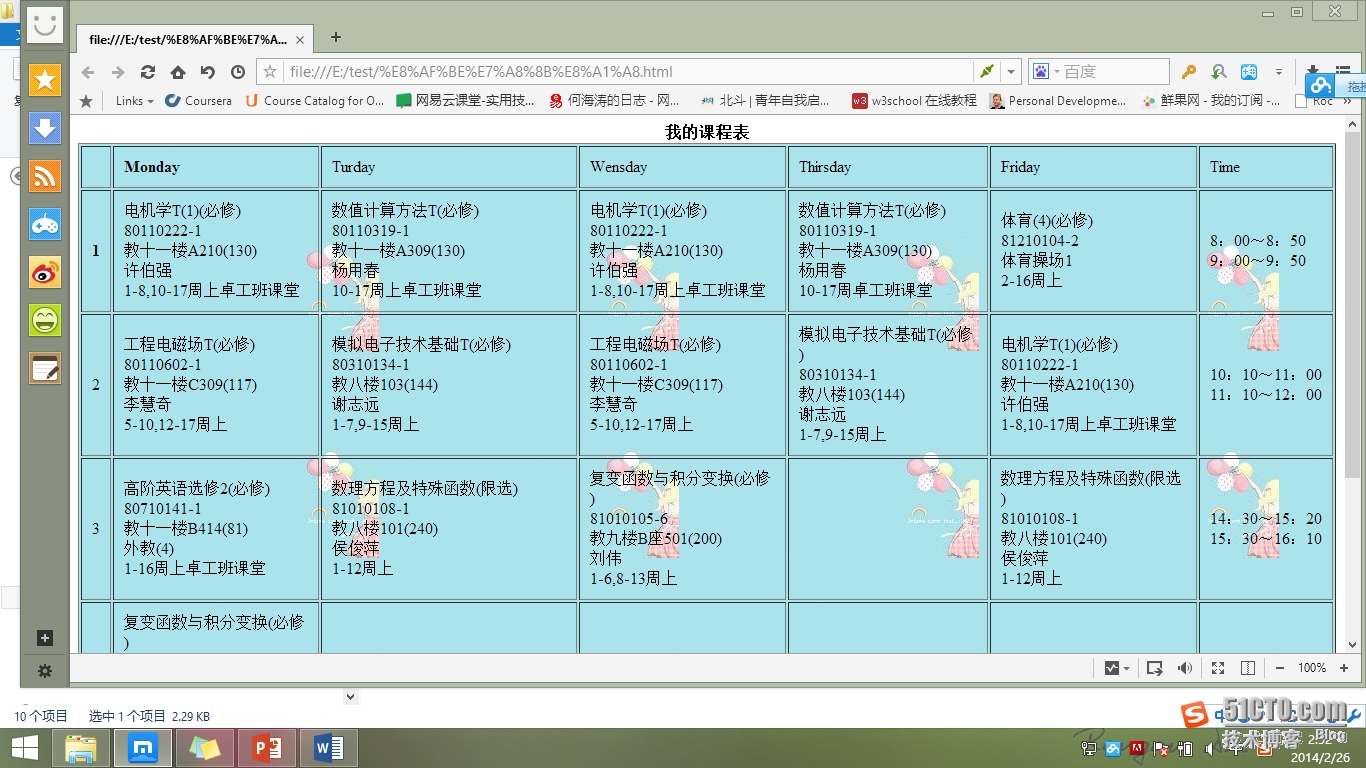Go forward with the forward arrow
The height and width of the screenshot is (768, 1366).
tap(118, 72)
